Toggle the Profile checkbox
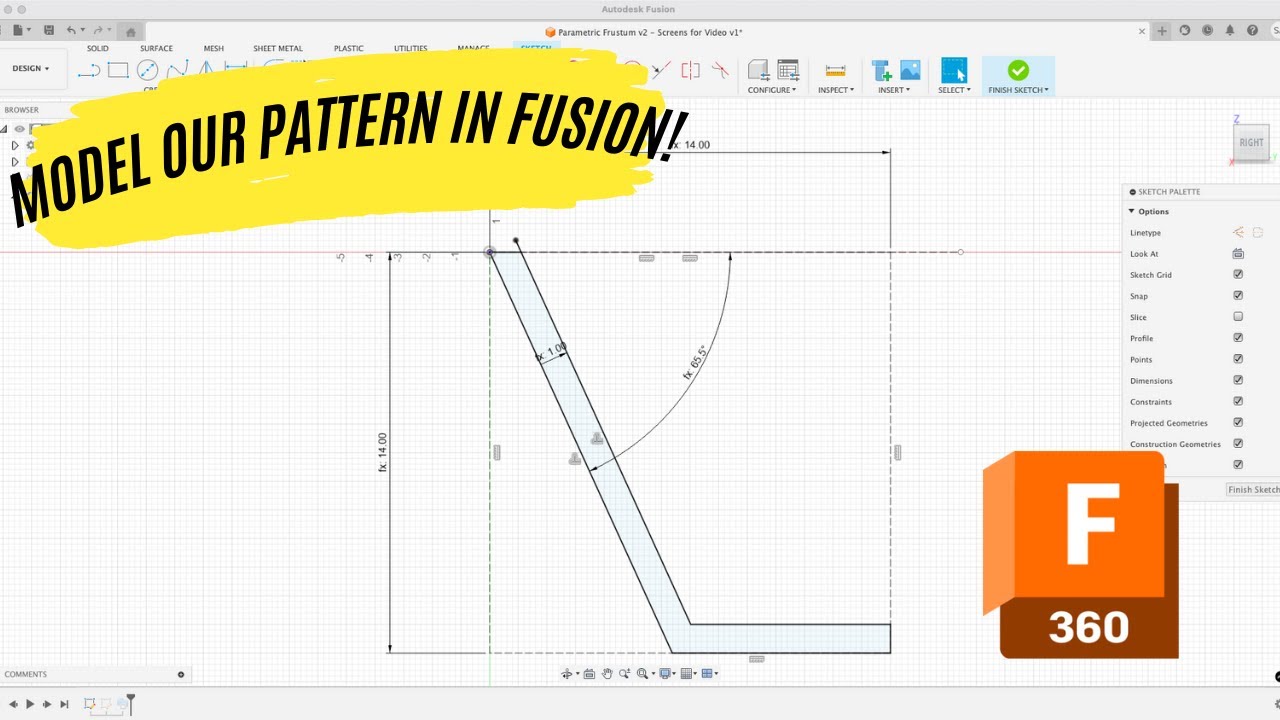 [1238, 338]
